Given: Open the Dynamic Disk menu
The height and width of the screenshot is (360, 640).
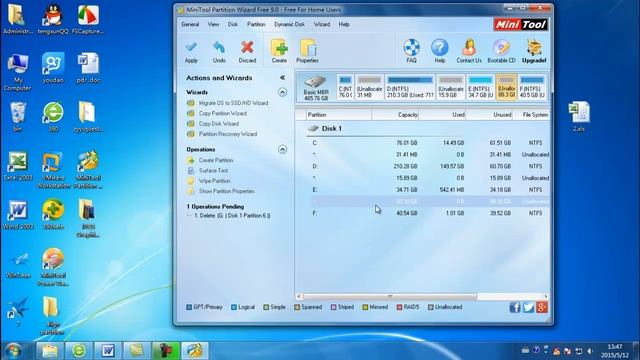Looking at the screenshot, I should click(289, 24).
